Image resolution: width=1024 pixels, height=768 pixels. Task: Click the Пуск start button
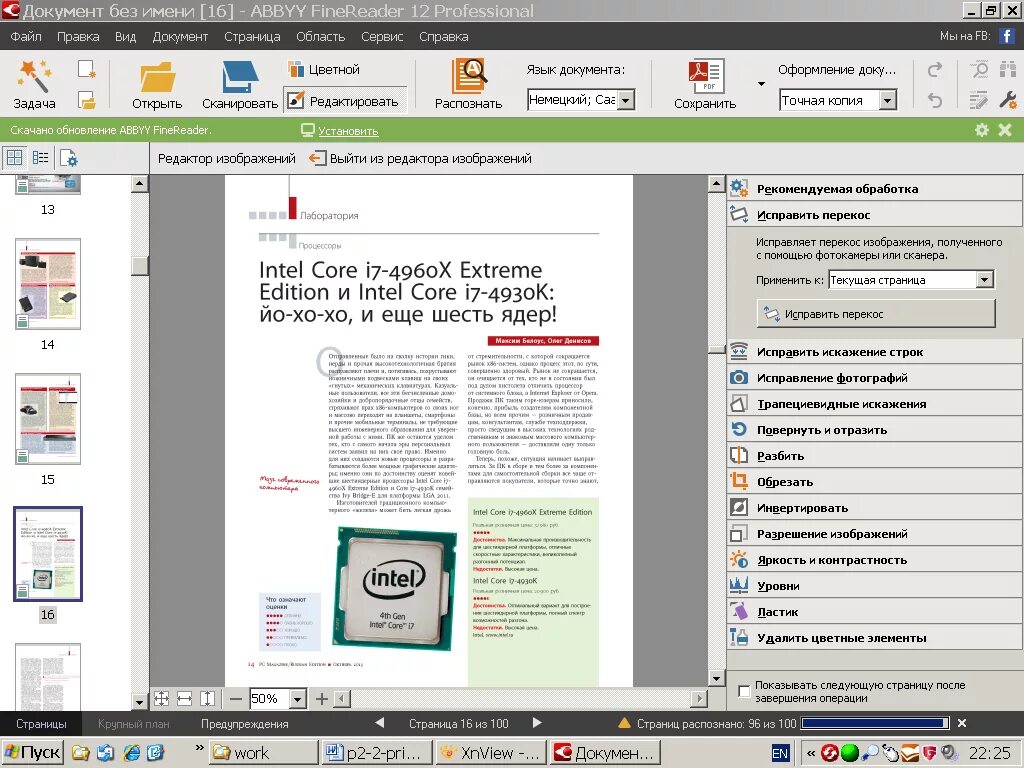click(33, 753)
